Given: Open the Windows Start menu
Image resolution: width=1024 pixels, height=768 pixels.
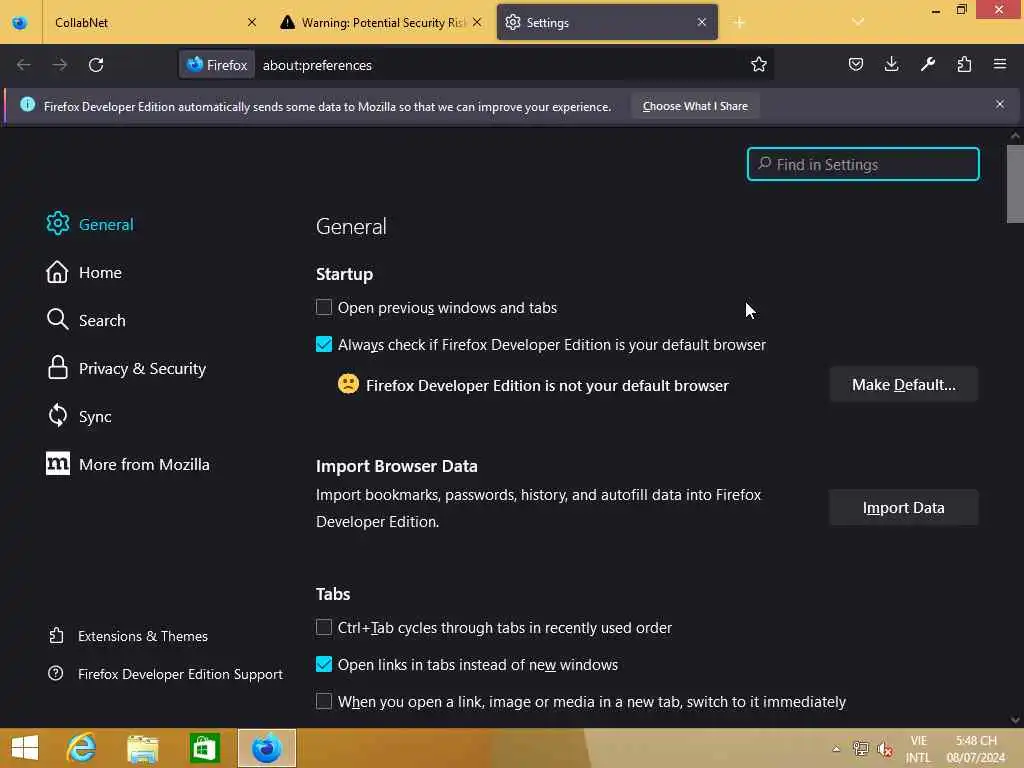Looking at the screenshot, I should 25,748.
